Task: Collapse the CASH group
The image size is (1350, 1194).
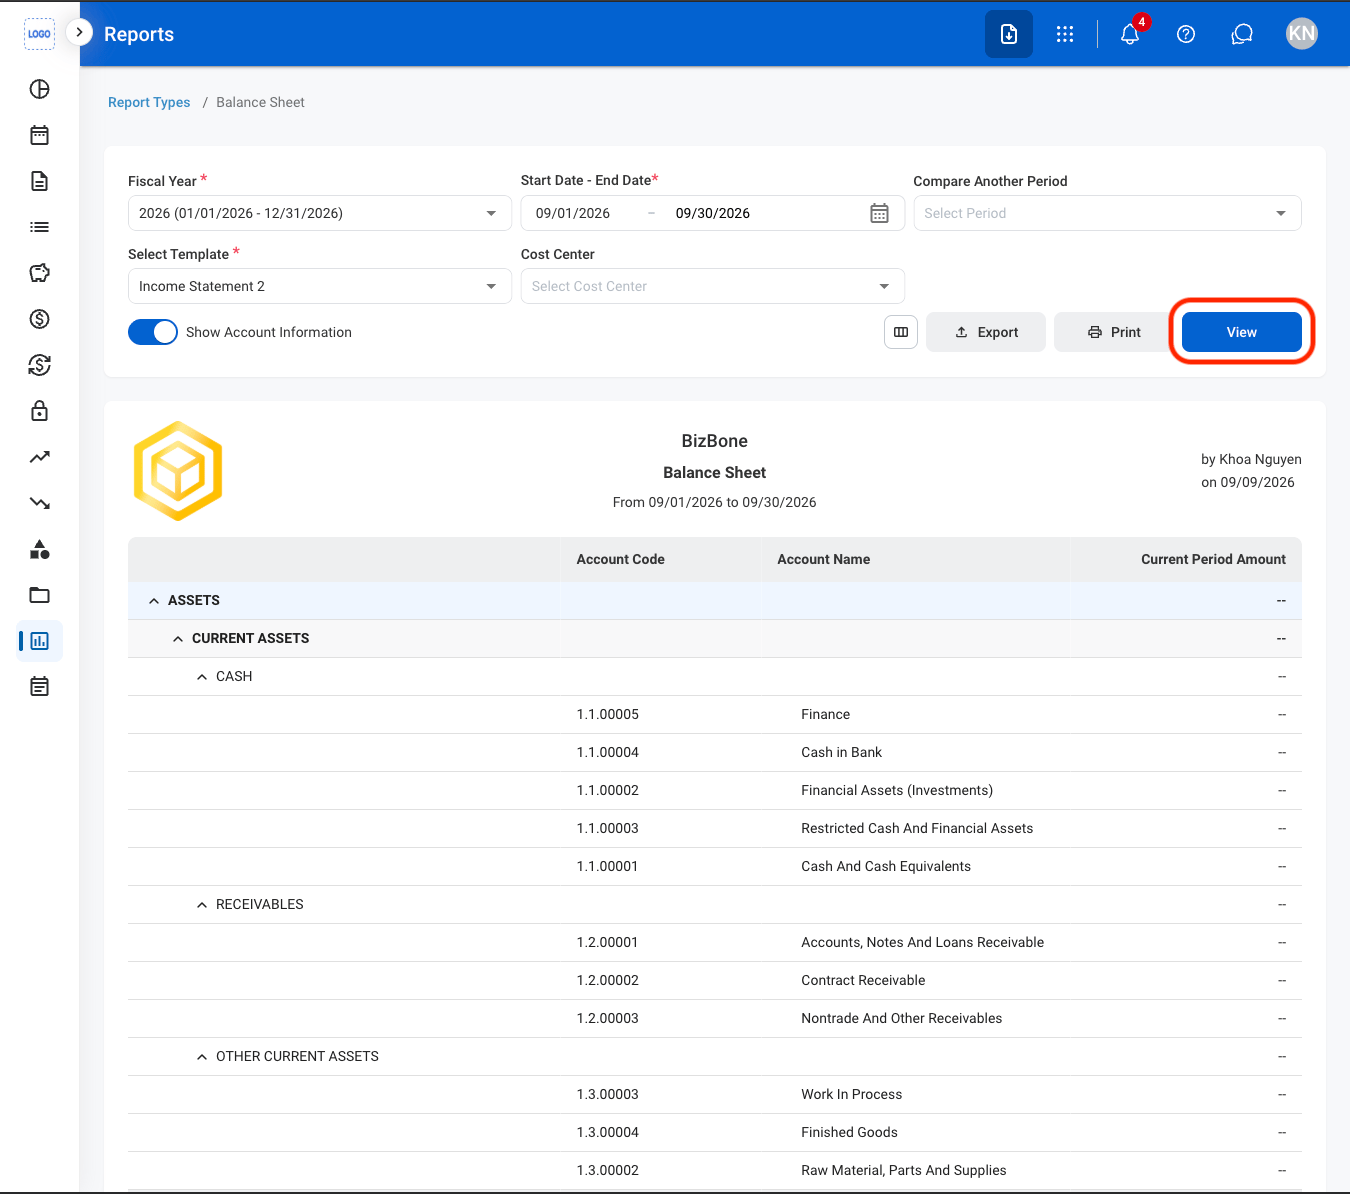Action: [202, 677]
